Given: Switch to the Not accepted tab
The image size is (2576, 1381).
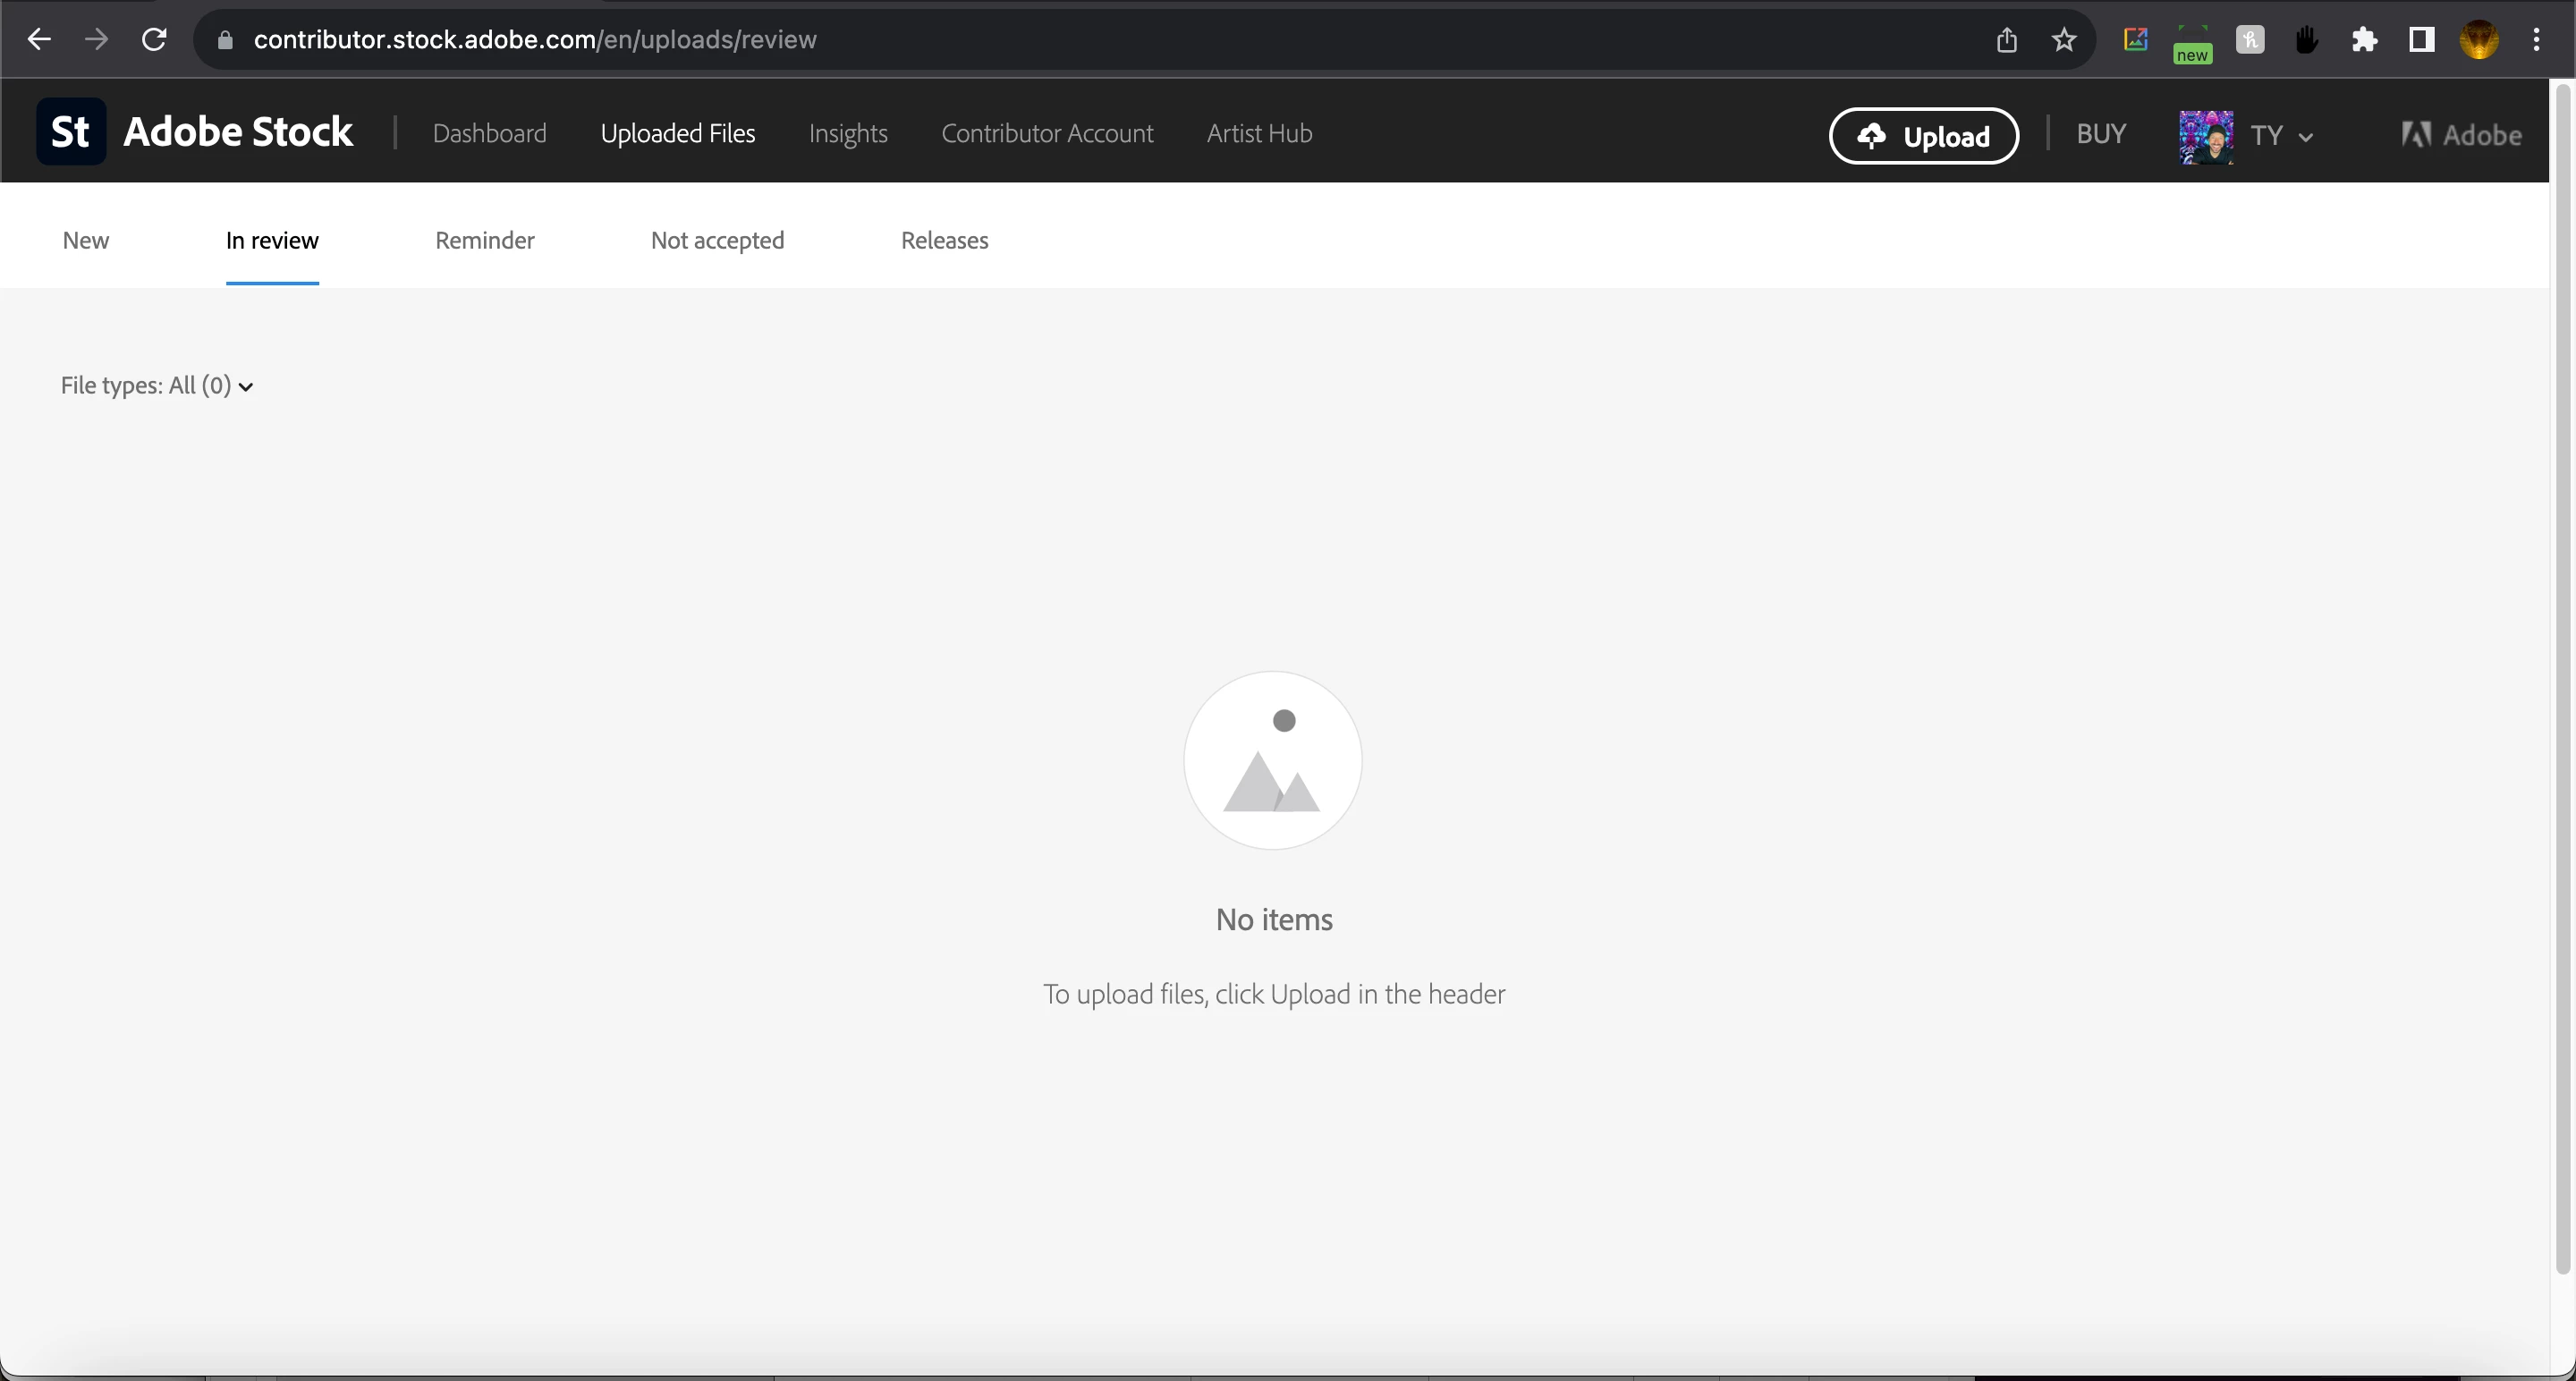Looking at the screenshot, I should [717, 240].
